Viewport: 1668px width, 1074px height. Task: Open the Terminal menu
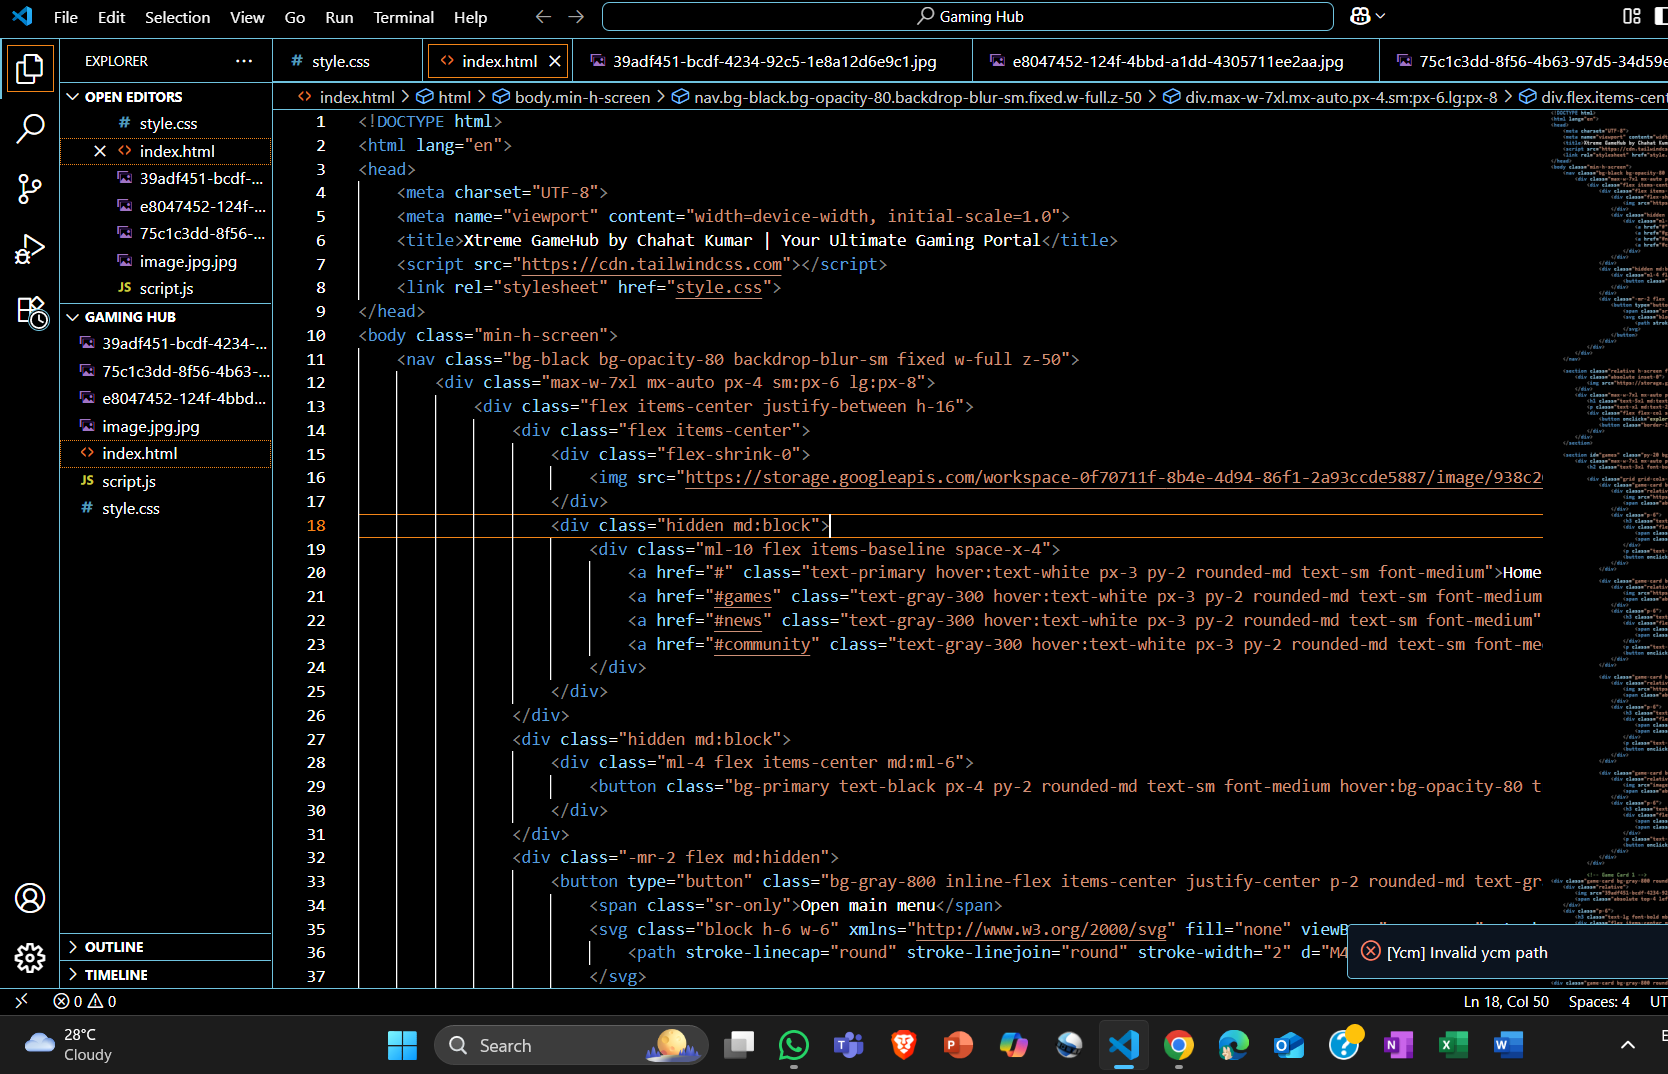403,17
